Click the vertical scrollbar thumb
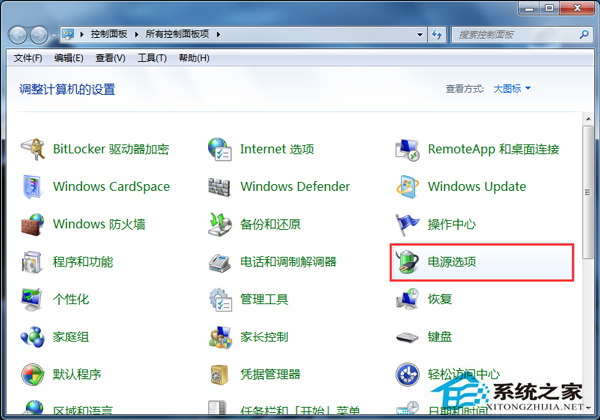The height and width of the screenshot is (420, 600). click(588, 192)
